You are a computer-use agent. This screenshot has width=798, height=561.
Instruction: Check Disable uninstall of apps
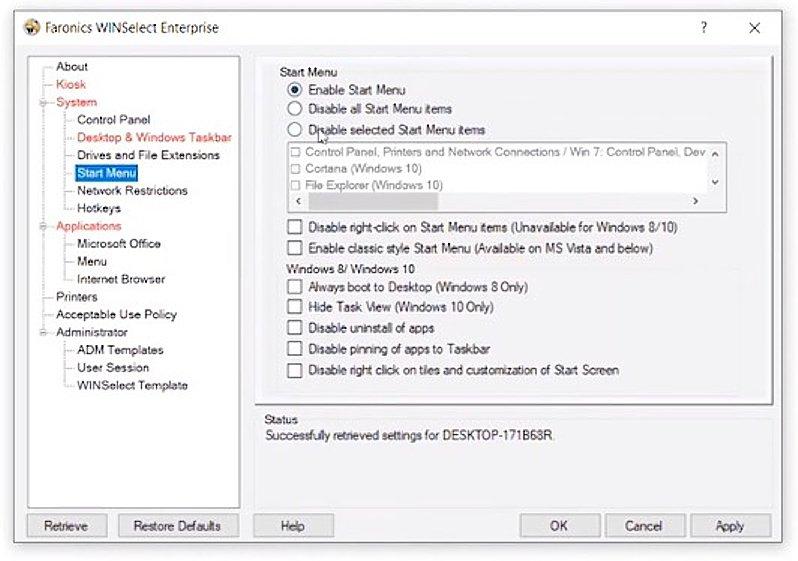[295, 328]
